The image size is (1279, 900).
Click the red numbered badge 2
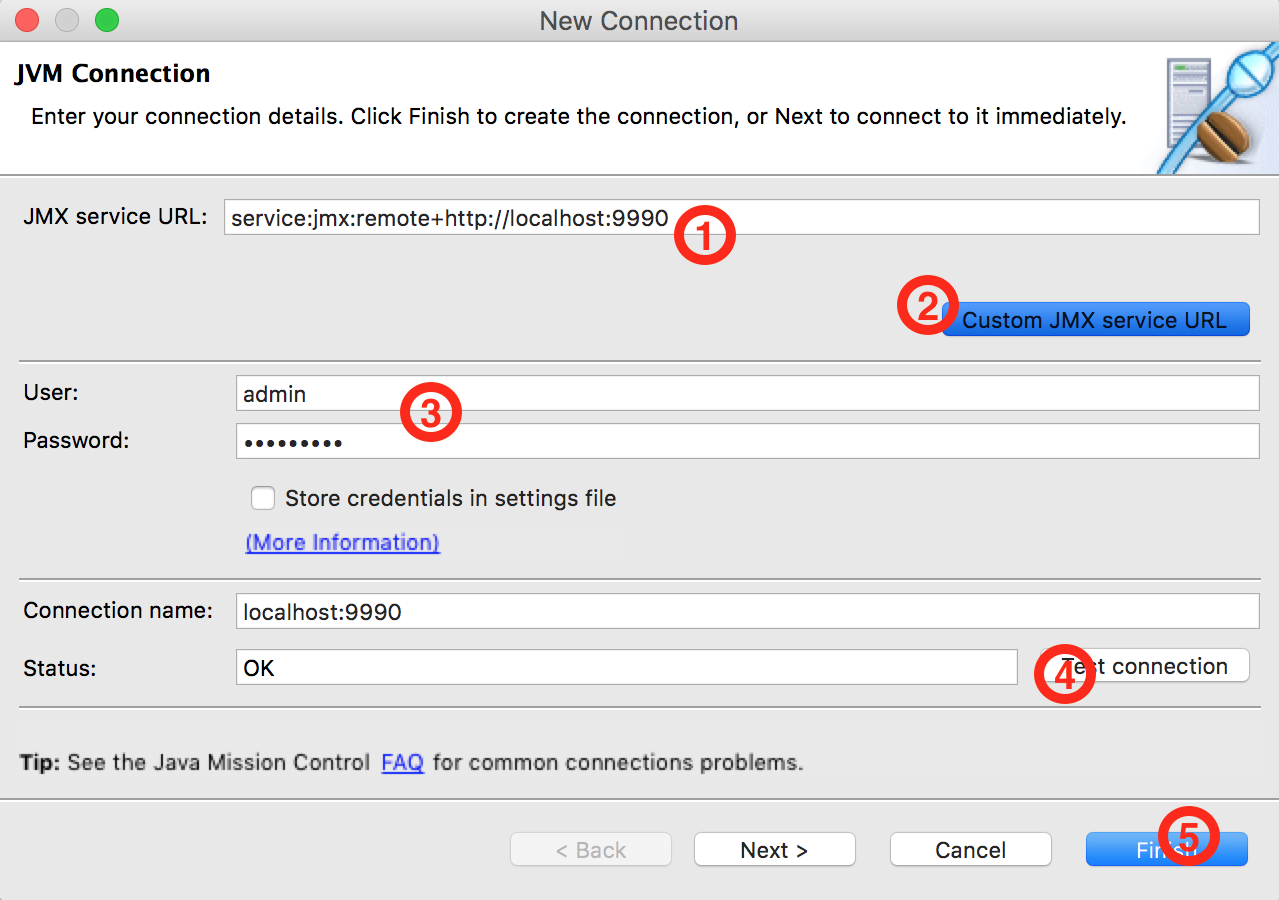point(926,305)
